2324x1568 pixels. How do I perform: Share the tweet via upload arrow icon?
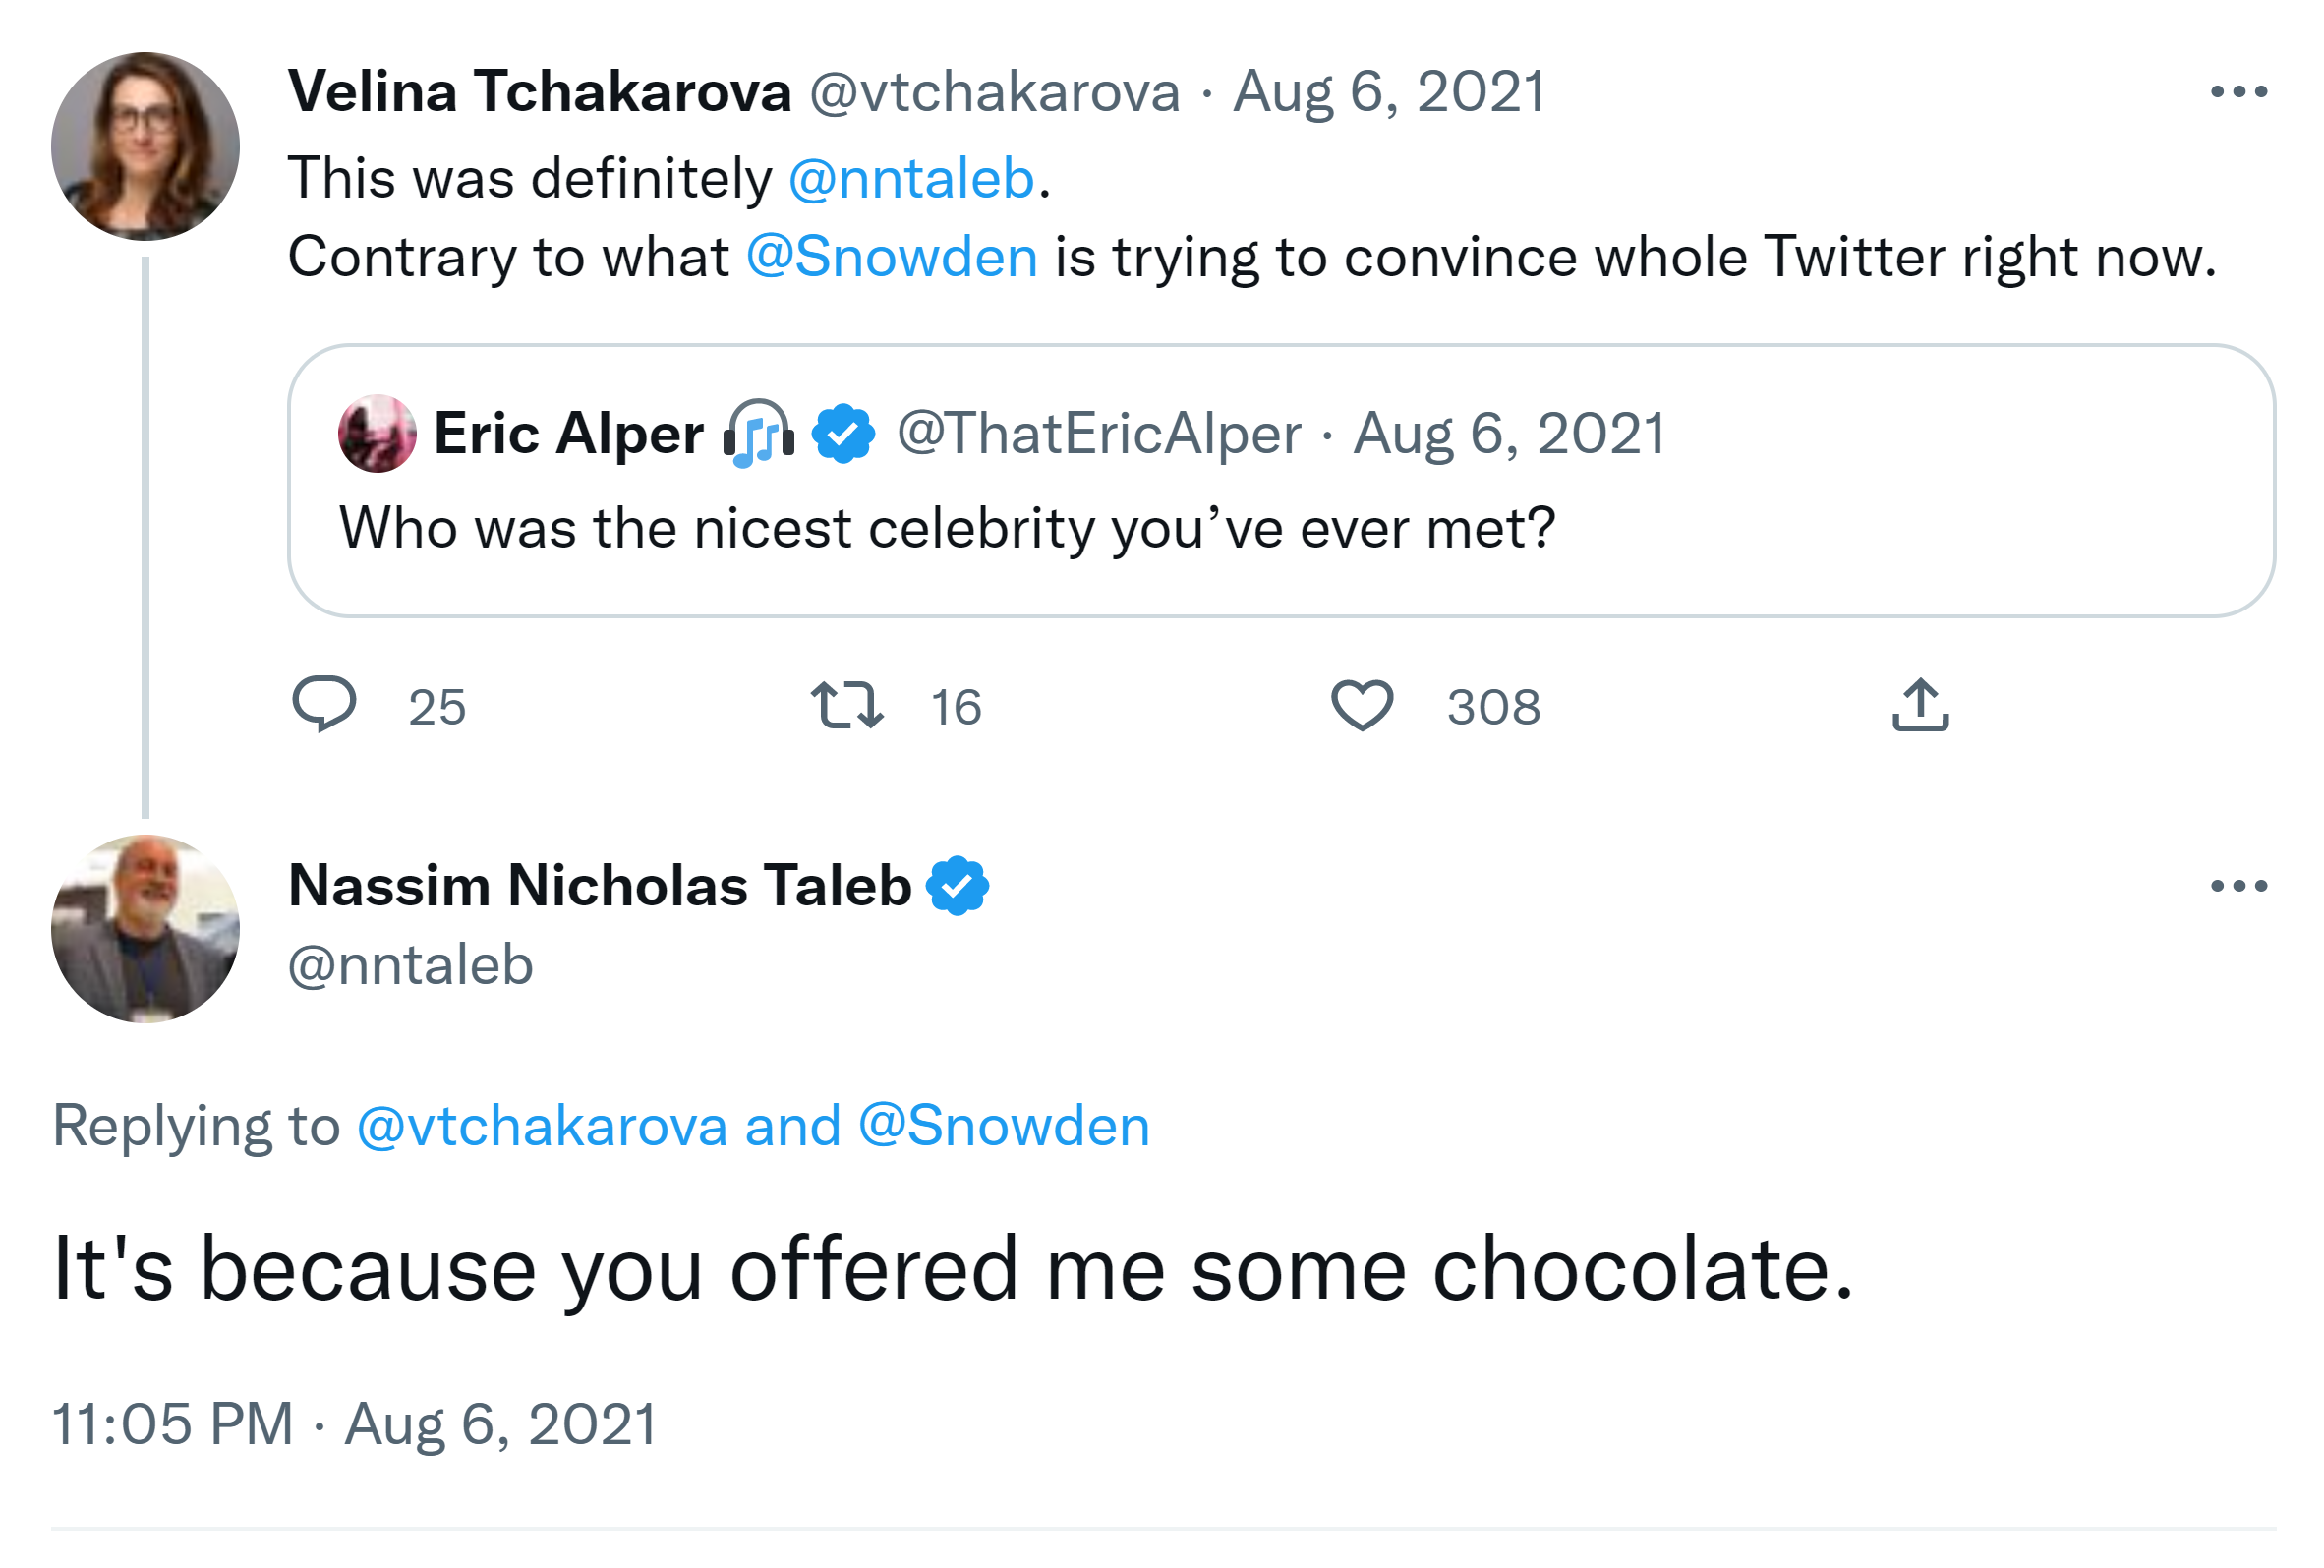1919,704
